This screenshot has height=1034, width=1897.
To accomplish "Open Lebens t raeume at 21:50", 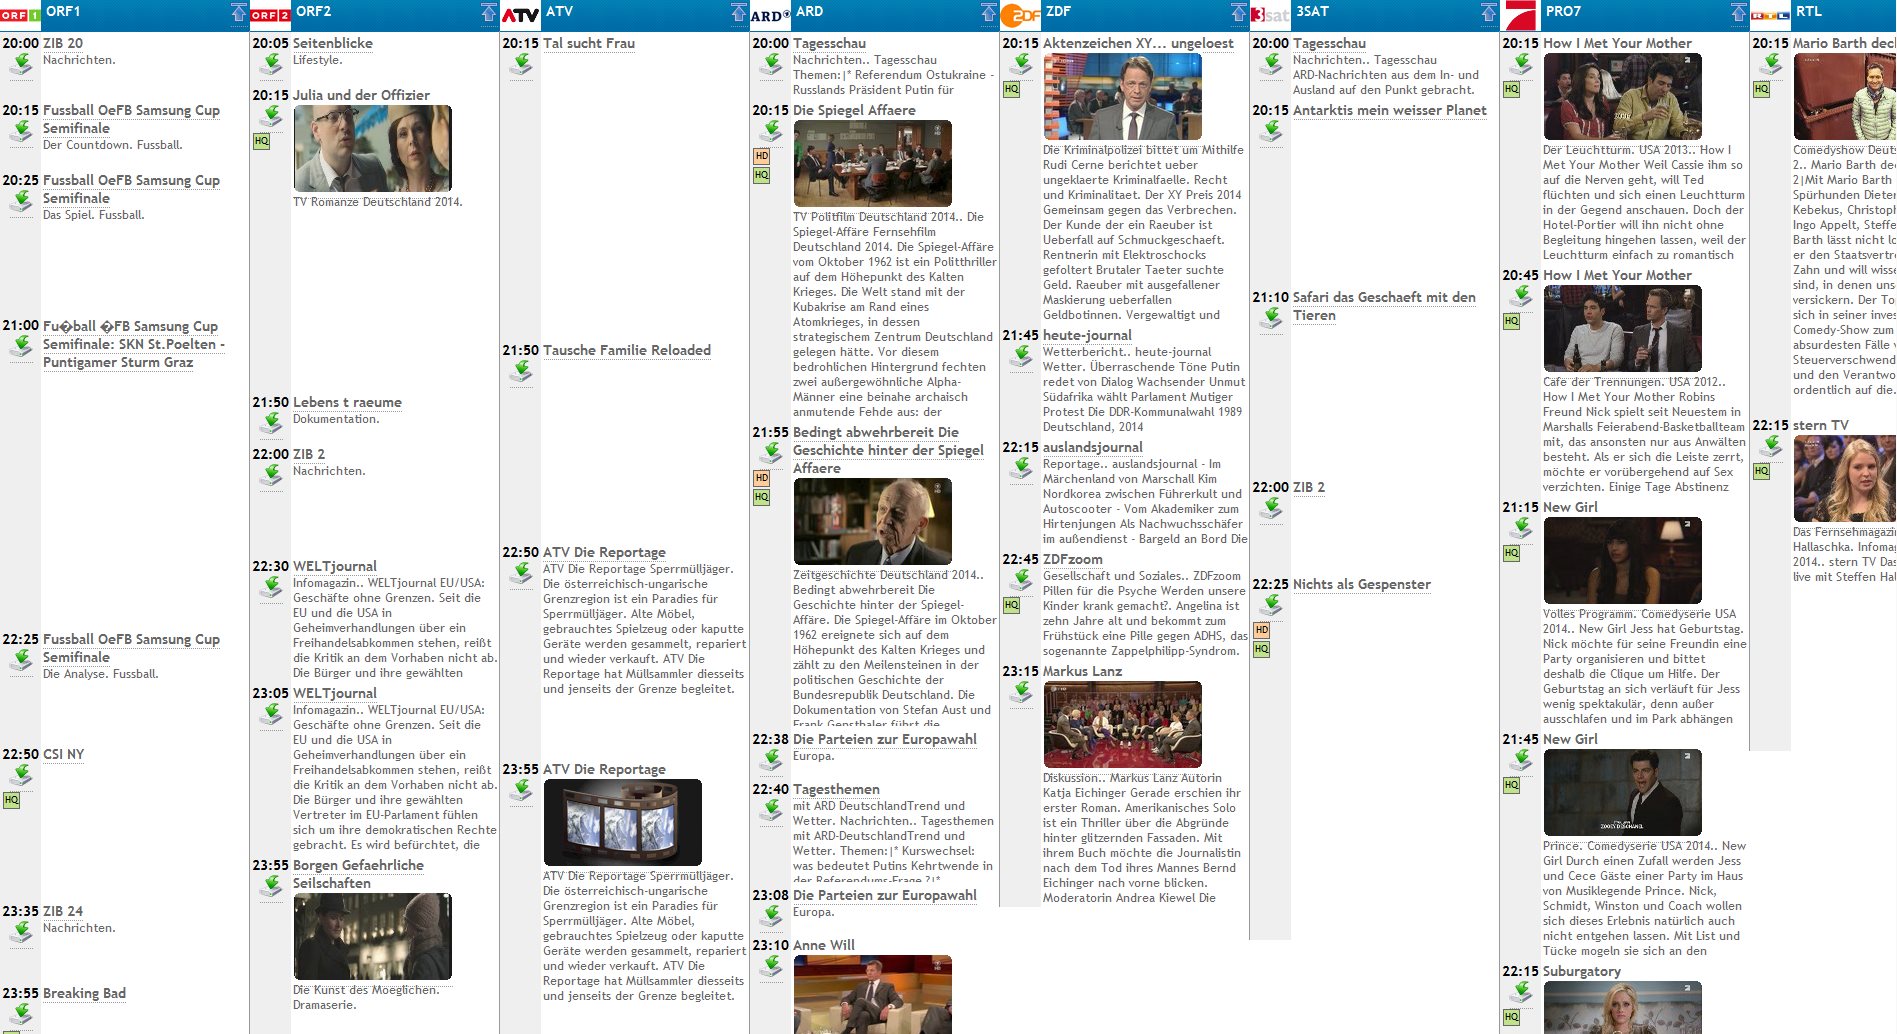I will tap(347, 402).
